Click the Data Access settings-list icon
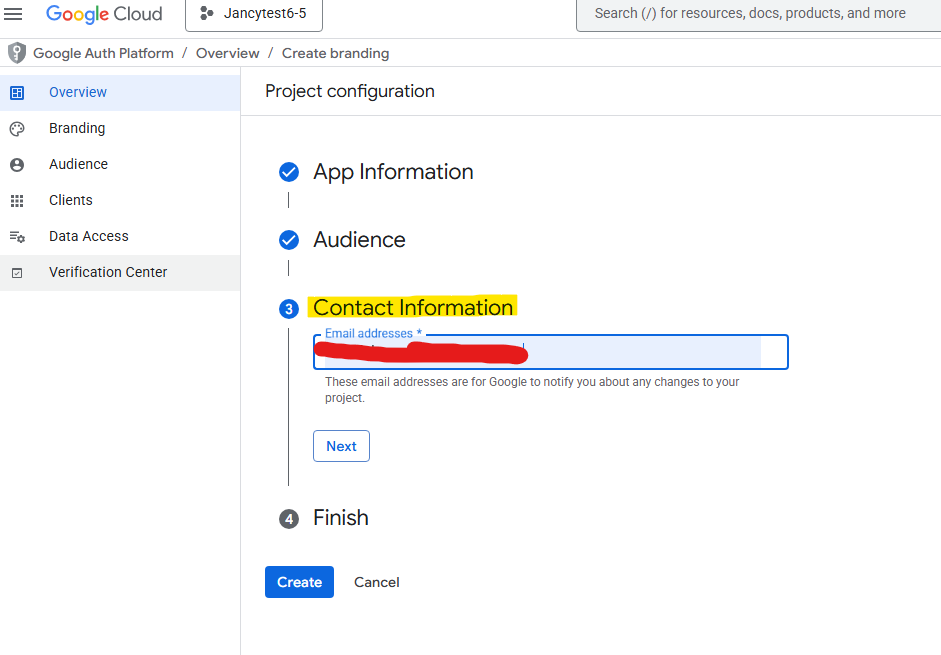The height and width of the screenshot is (655, 941). [17, 237]
